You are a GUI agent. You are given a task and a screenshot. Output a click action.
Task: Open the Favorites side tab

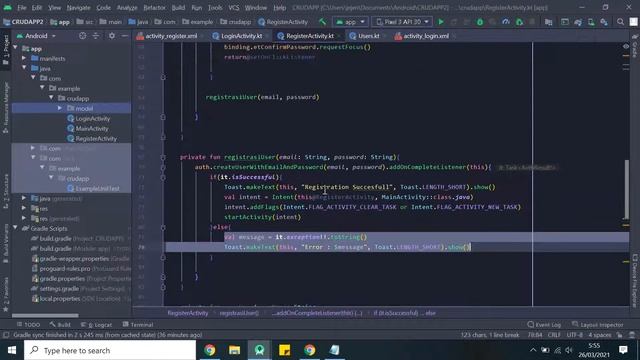(6, 294)
